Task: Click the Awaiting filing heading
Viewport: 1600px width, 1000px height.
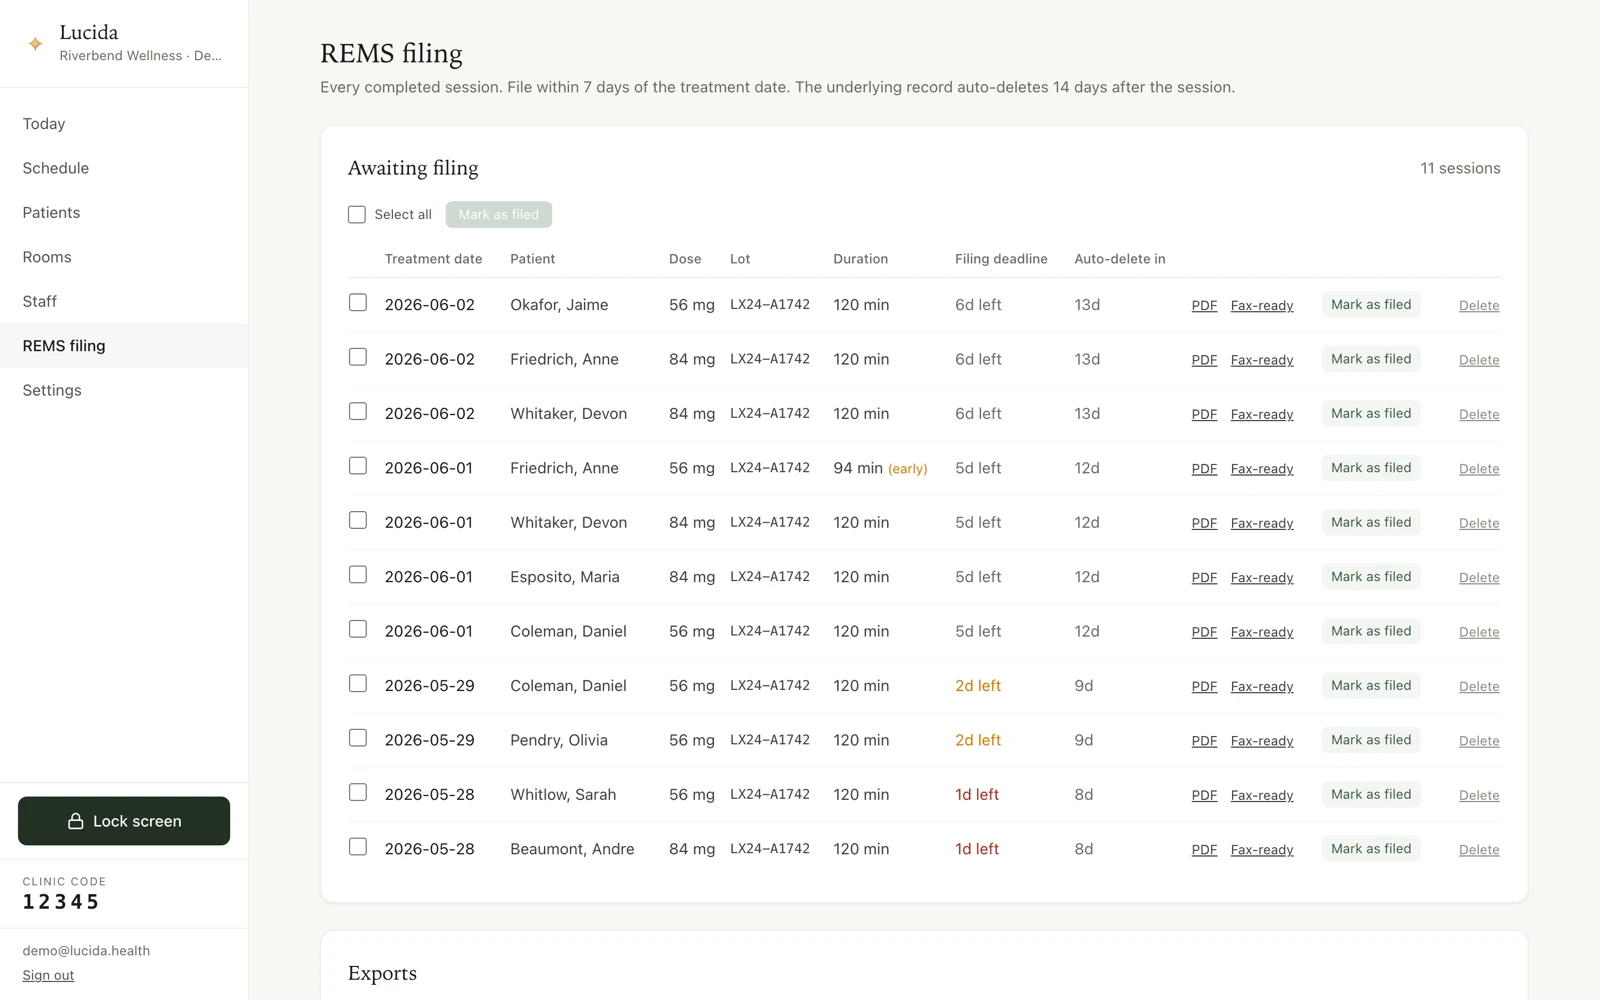Action: tap(413, 168)
